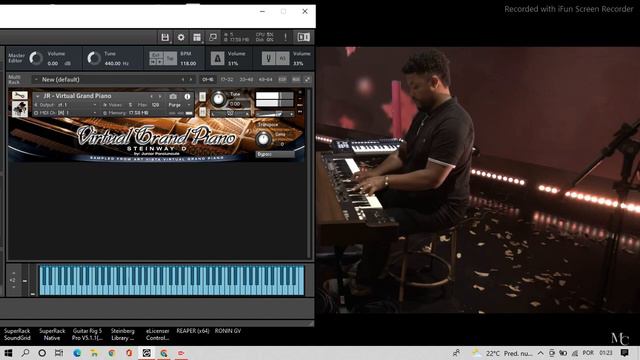The image size is (640, 360).
Task: Go to previous multi arrow
Action: (183, 80)
